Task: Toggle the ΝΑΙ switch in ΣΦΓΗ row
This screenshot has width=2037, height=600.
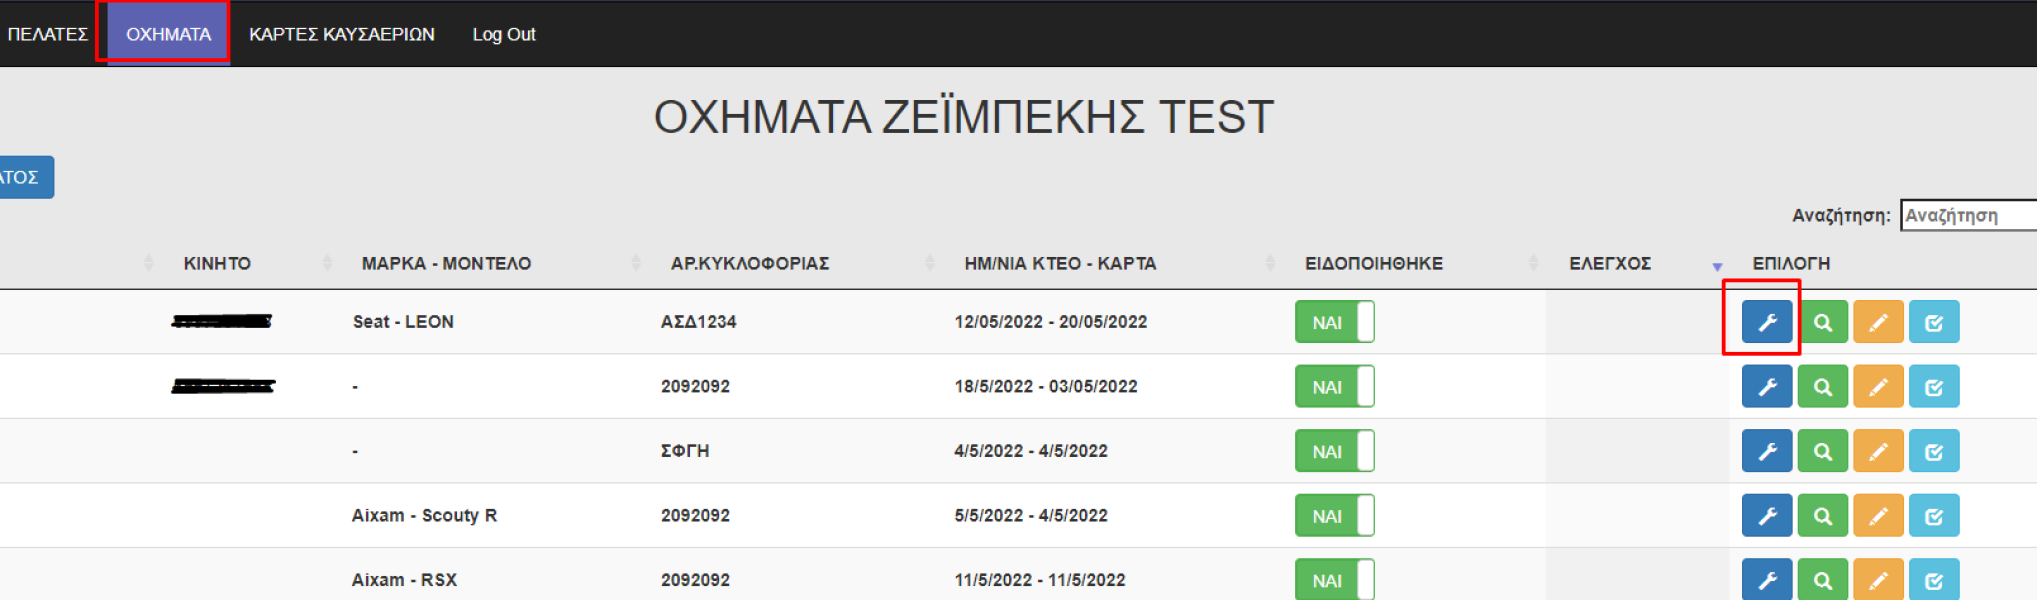Action: [x=1334, y=451]
